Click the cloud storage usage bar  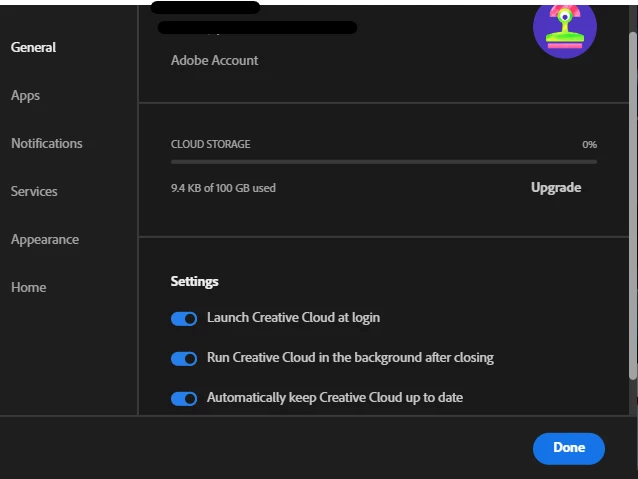coord(384,162)
